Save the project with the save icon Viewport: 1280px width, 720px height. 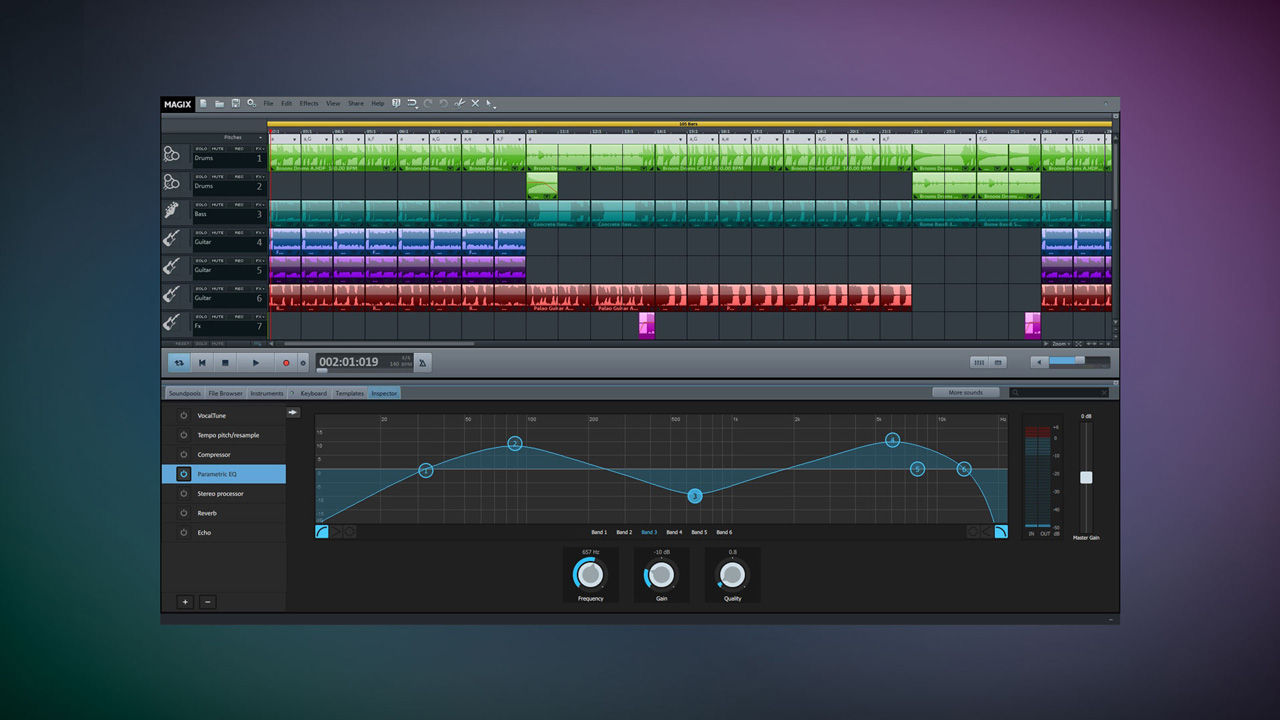point(236,103)
